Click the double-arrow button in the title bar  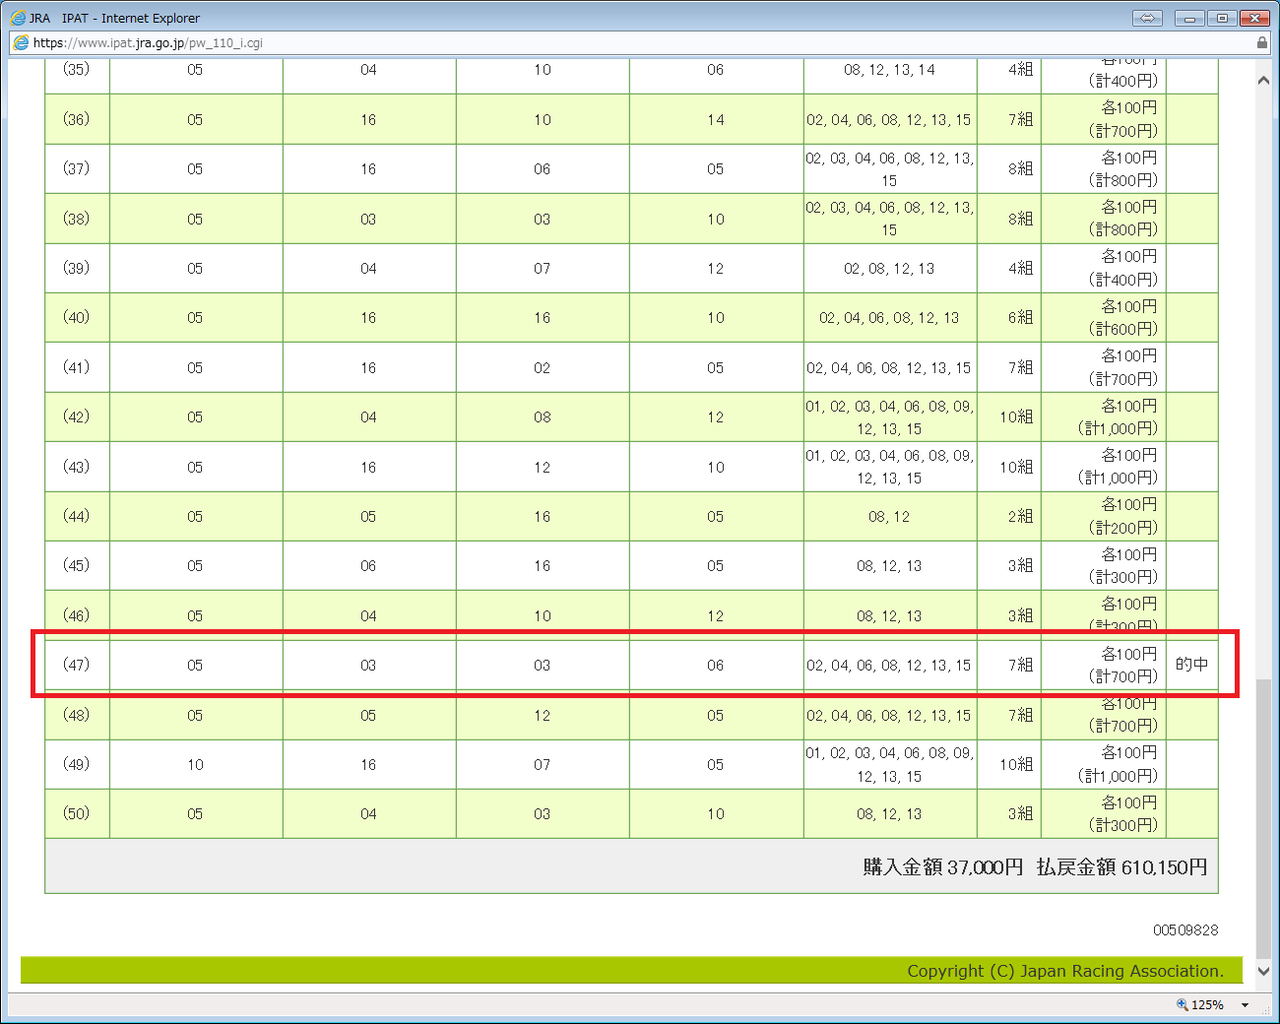pyautogui.click(x=1147, y=18)
